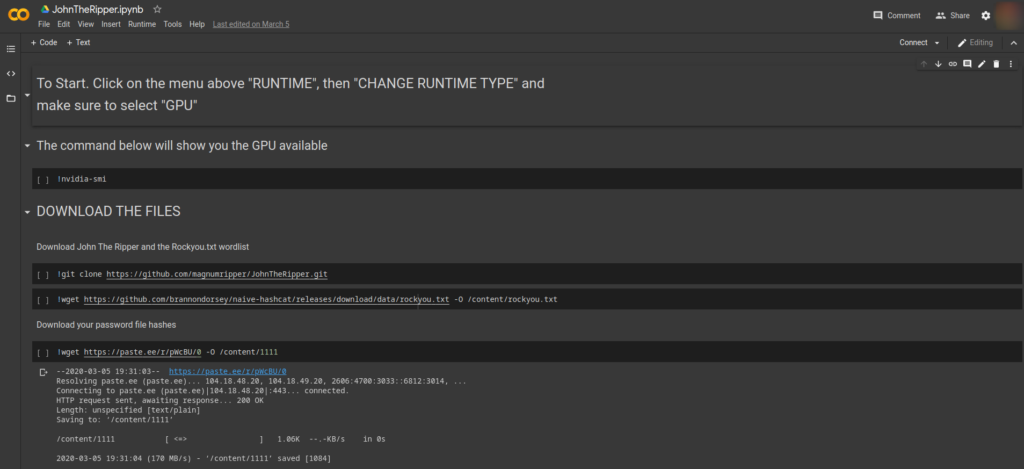1024x469 pixels.
Task: Collapse the 'To Start' section
Action: tap(27, 95)
